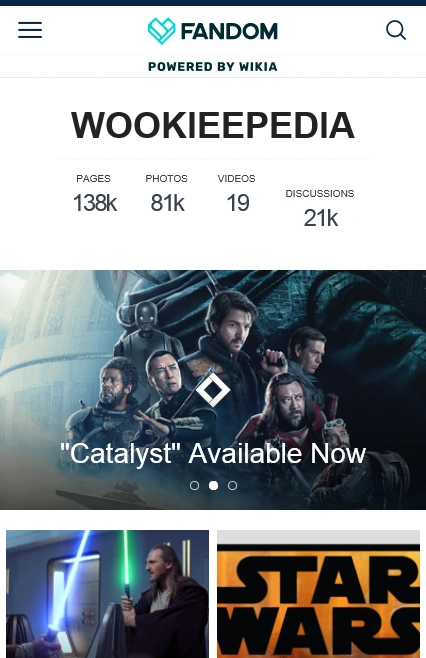The image size is (426, 658).
Task: Select the third carousel dot
Action: 232,486
